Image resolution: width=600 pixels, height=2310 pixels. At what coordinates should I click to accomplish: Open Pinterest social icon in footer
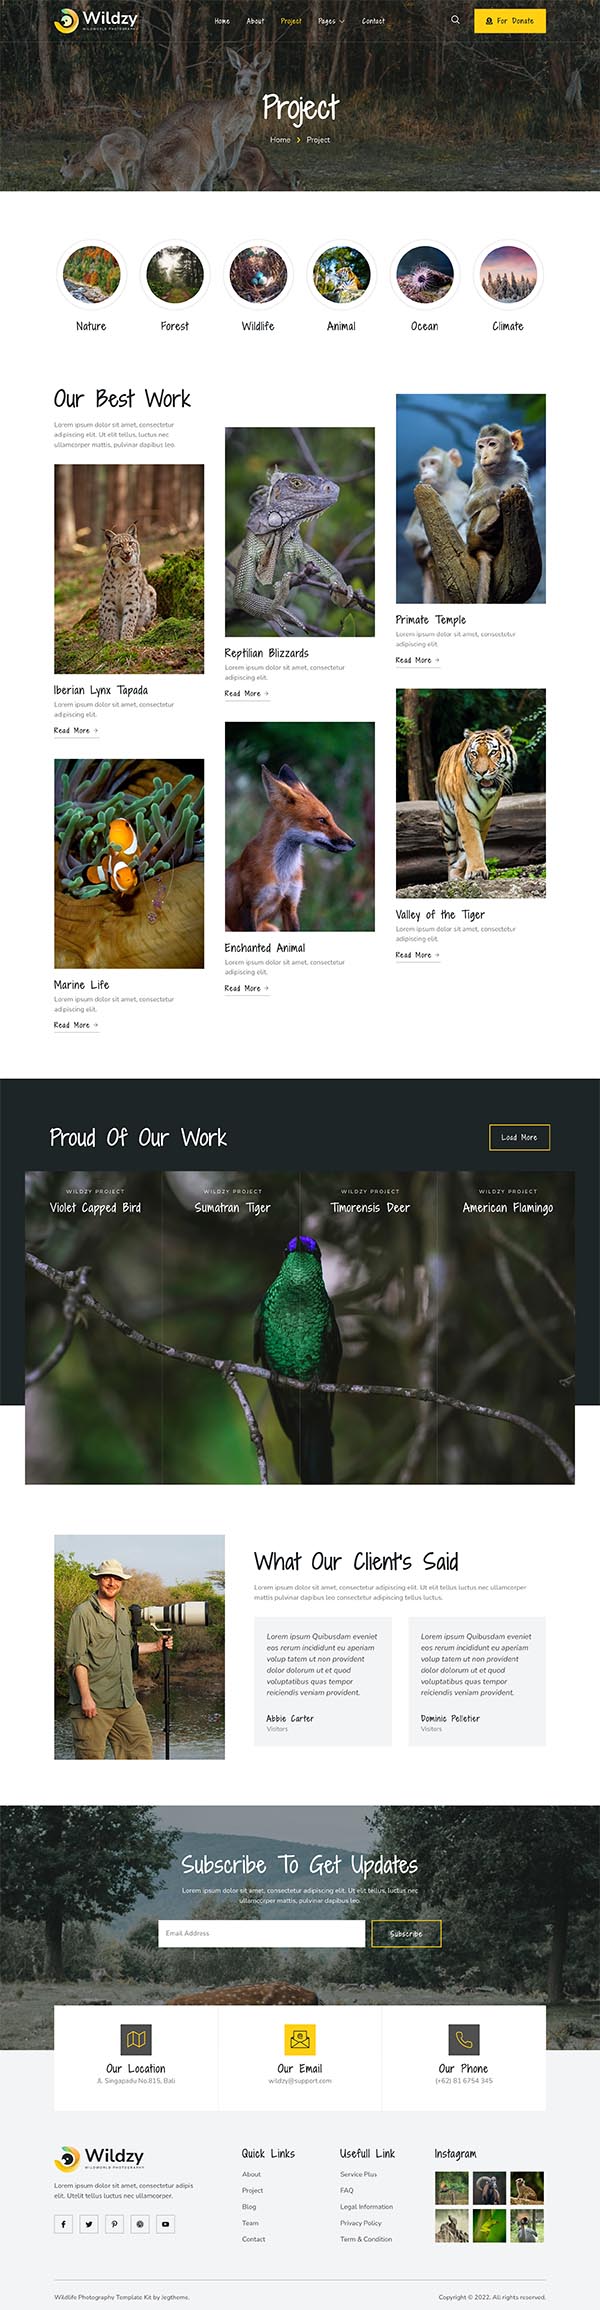[x=114, y=2224]
